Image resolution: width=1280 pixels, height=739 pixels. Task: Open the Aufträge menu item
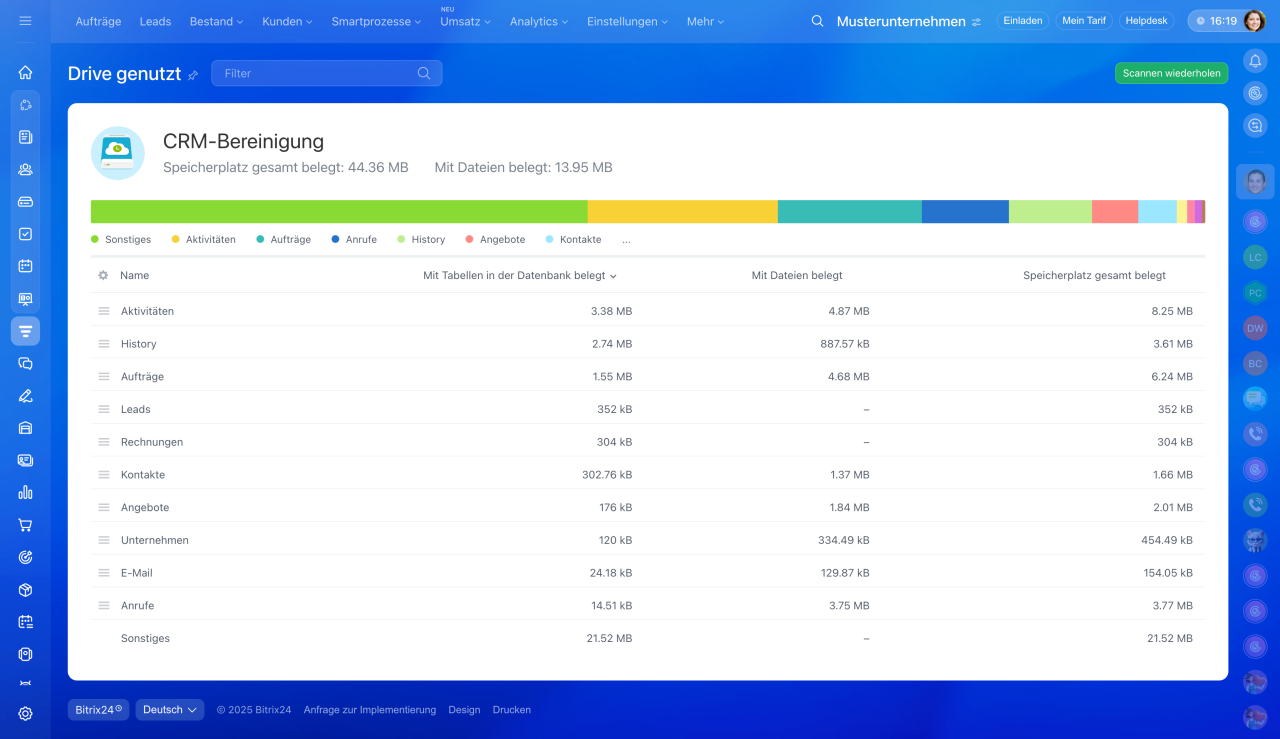[x=98, y=21]
